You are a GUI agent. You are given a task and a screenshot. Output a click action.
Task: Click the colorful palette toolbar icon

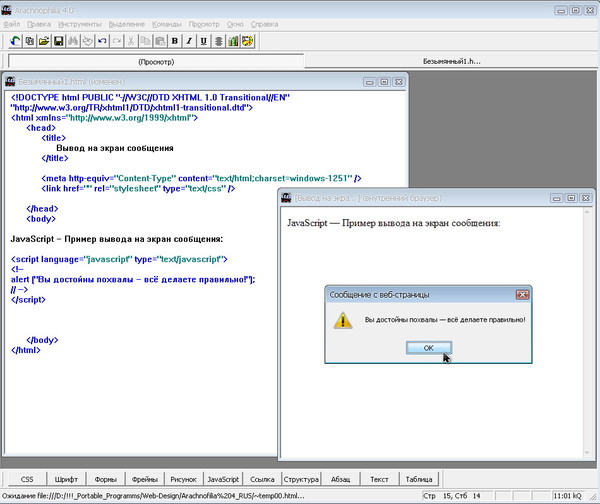tap(248, 41)
